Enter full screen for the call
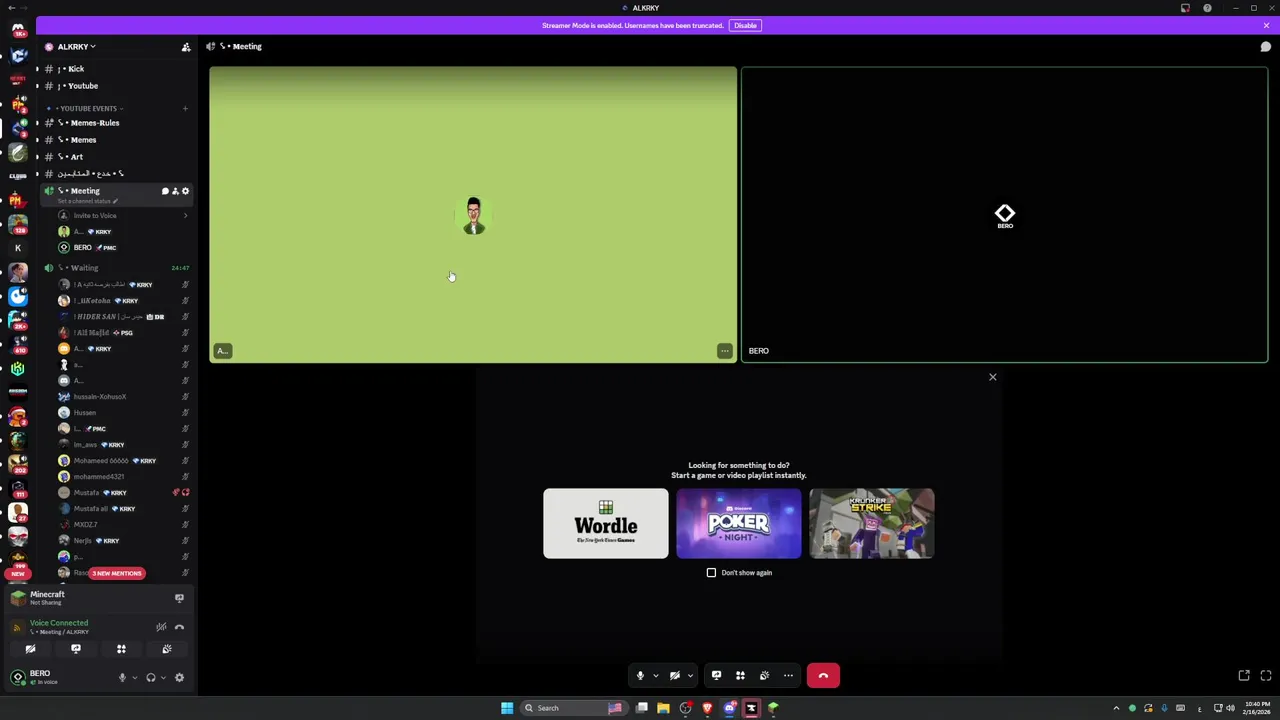 (1266, 676)
